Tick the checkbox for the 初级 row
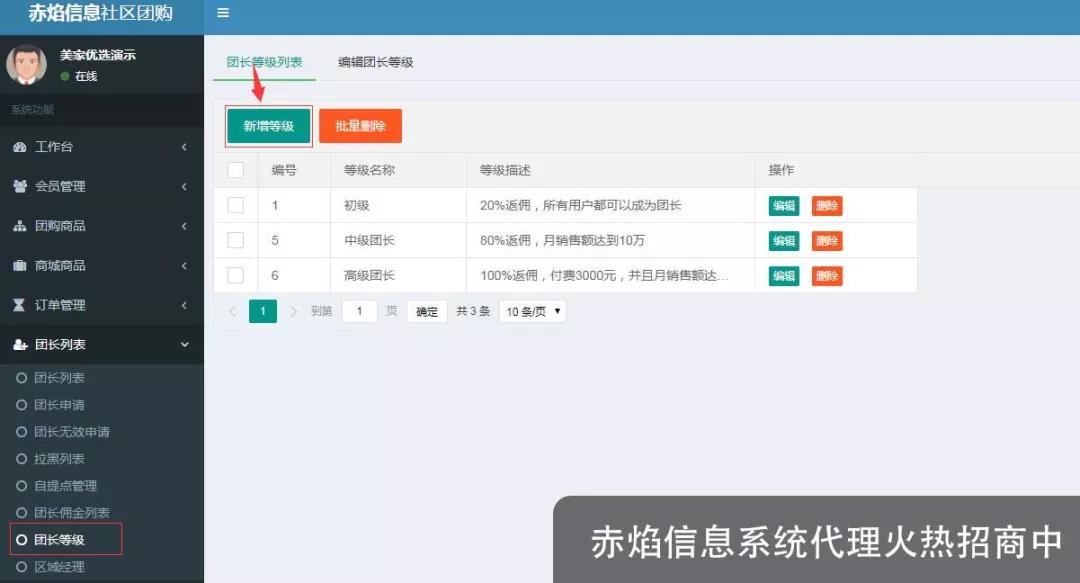 click(236, 205)
